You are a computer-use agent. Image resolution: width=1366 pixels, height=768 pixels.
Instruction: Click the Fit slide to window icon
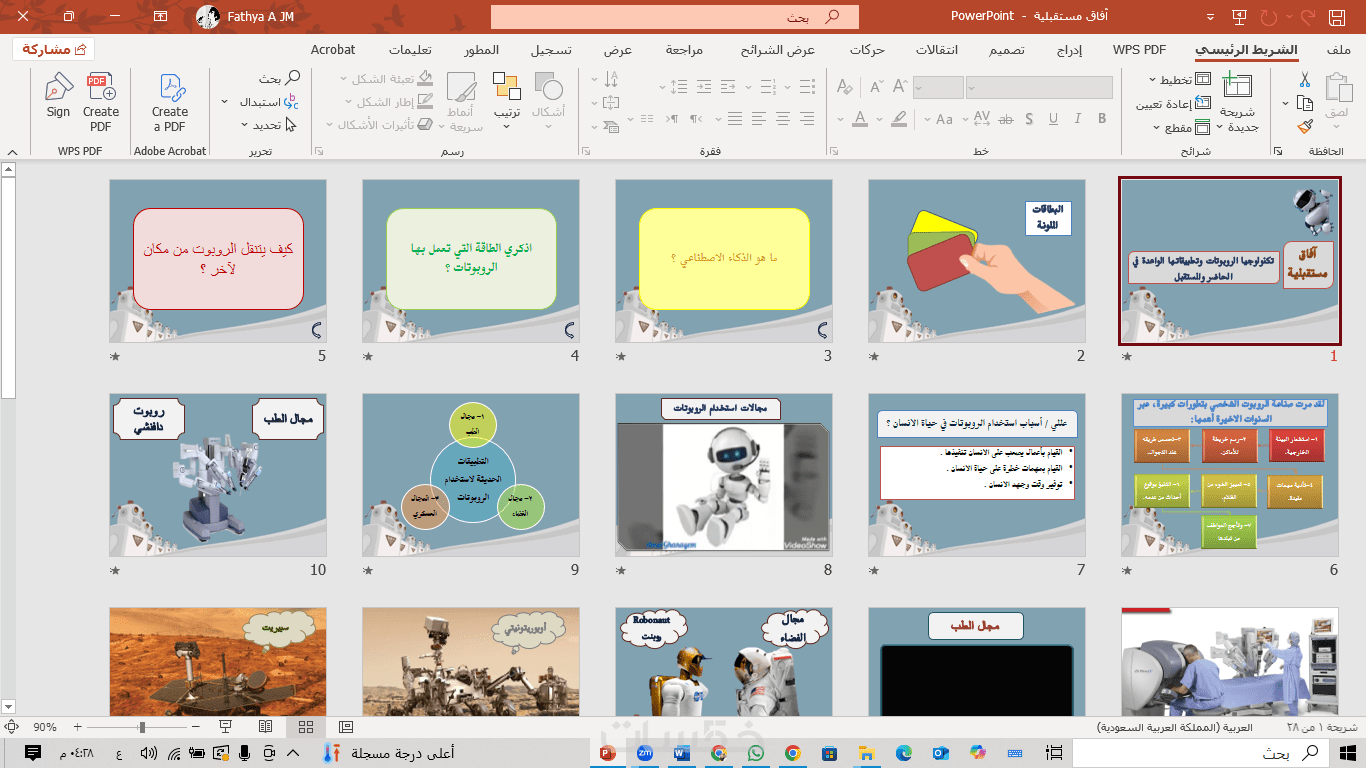(x=13, y=727)
